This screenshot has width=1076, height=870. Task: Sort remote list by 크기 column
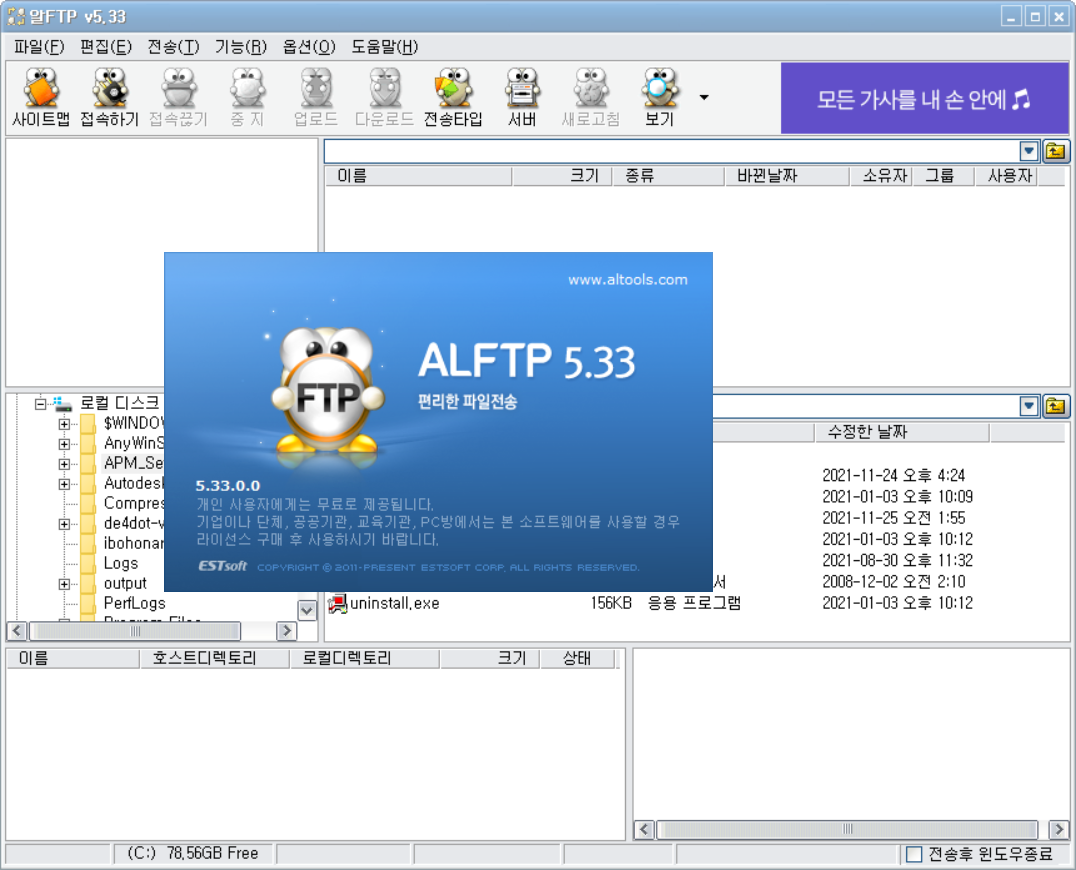tap(561, 176)
